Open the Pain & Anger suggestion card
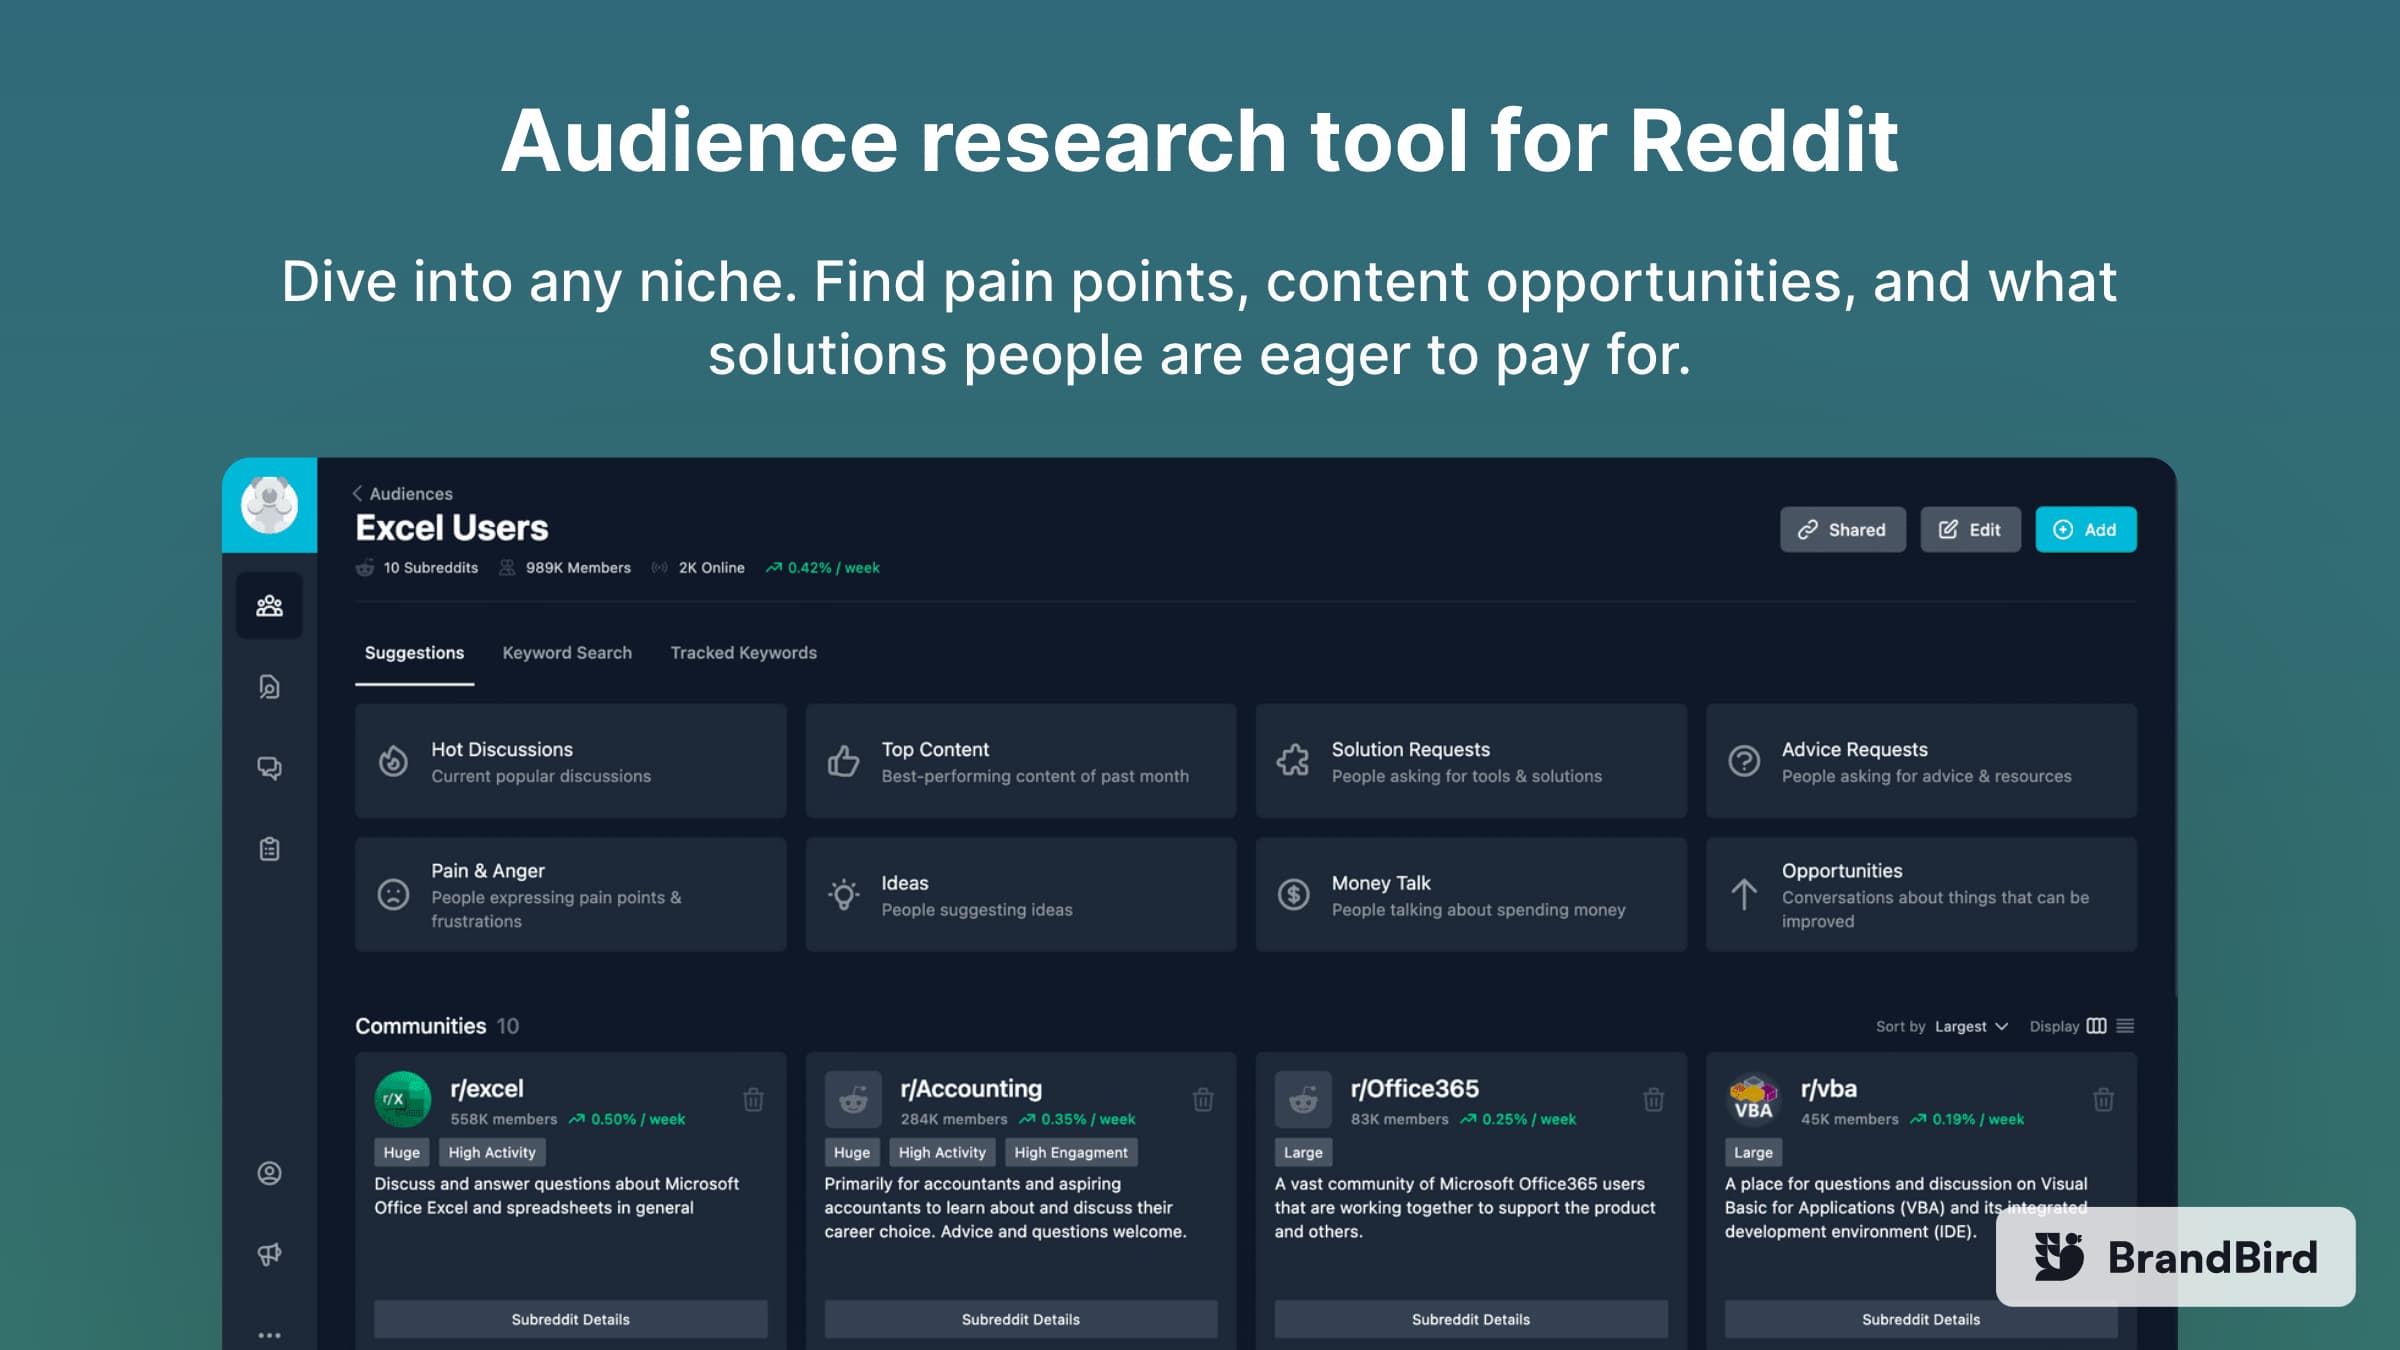The height and width of the screenshot is (1350, 2400). click(570, 894)
